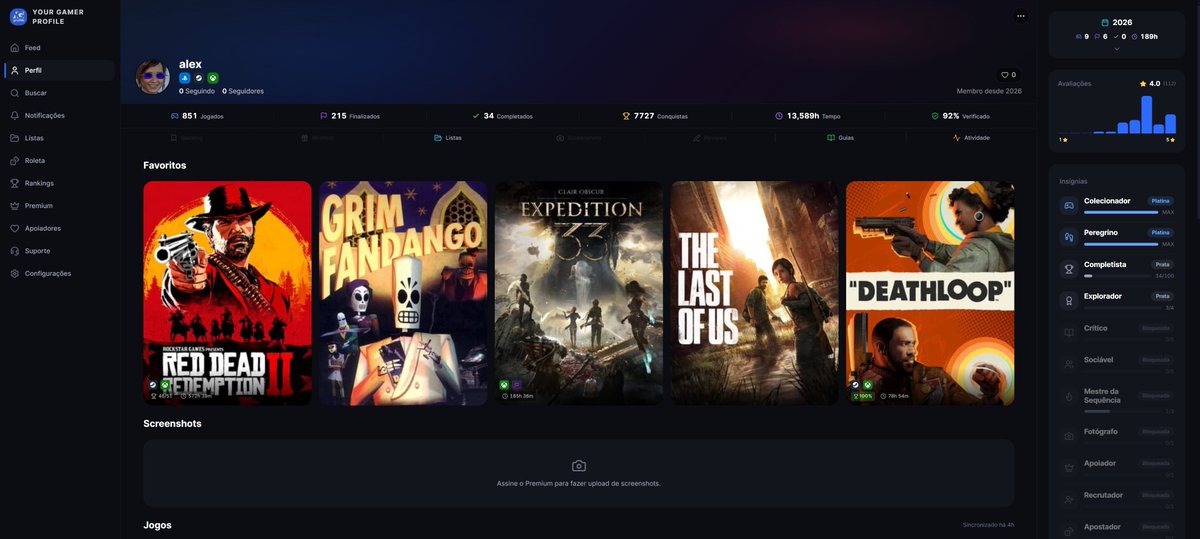Click the 7727 Conquistas trophy stat

655,116
